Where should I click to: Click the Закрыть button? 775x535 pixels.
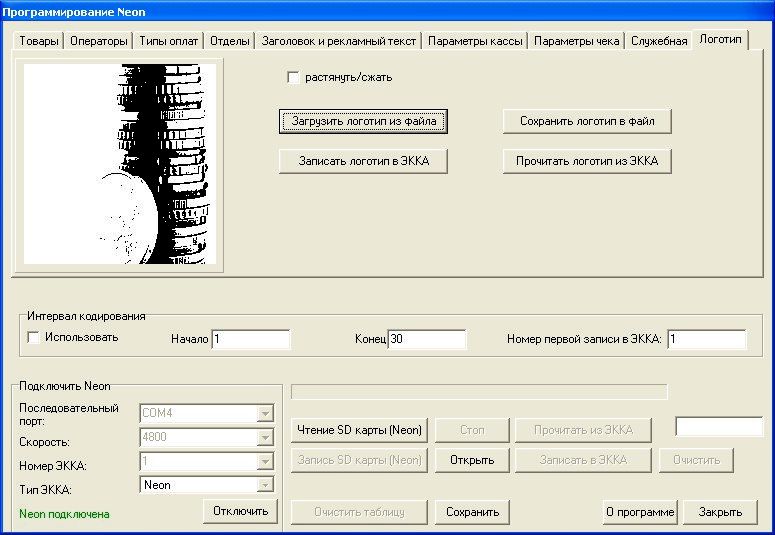coord(720,512)
